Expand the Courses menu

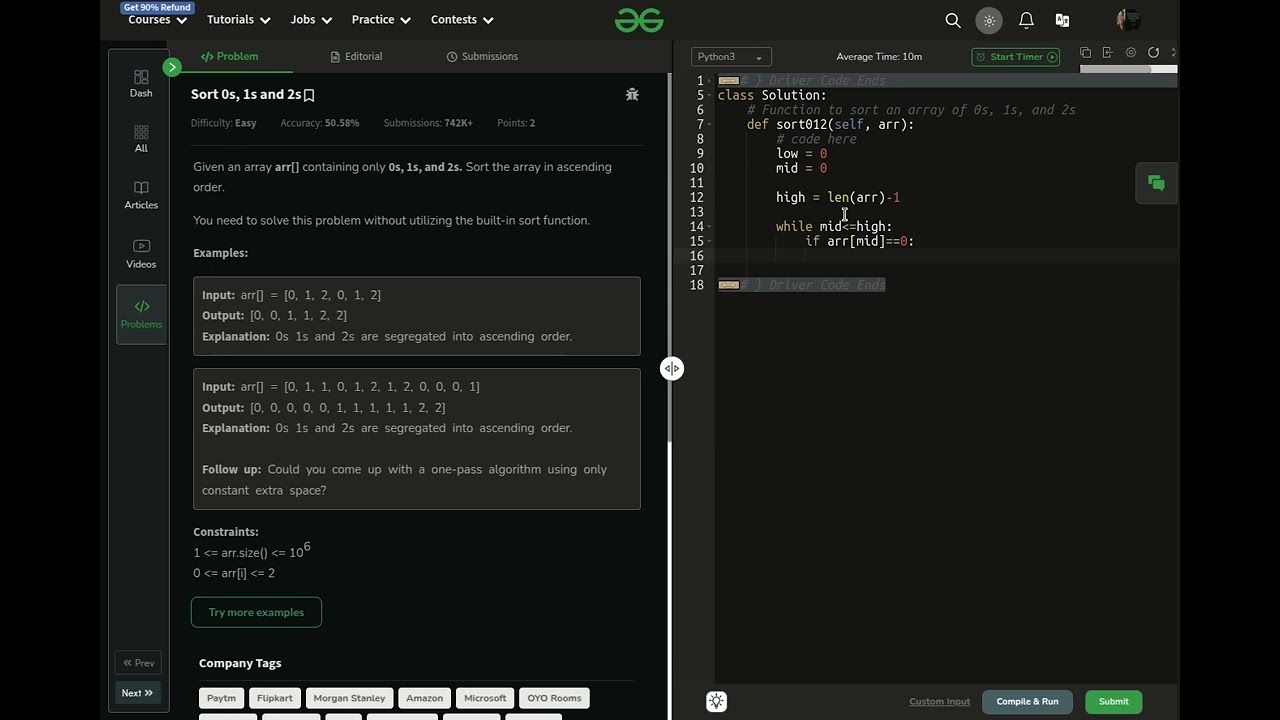click(158, 20)
